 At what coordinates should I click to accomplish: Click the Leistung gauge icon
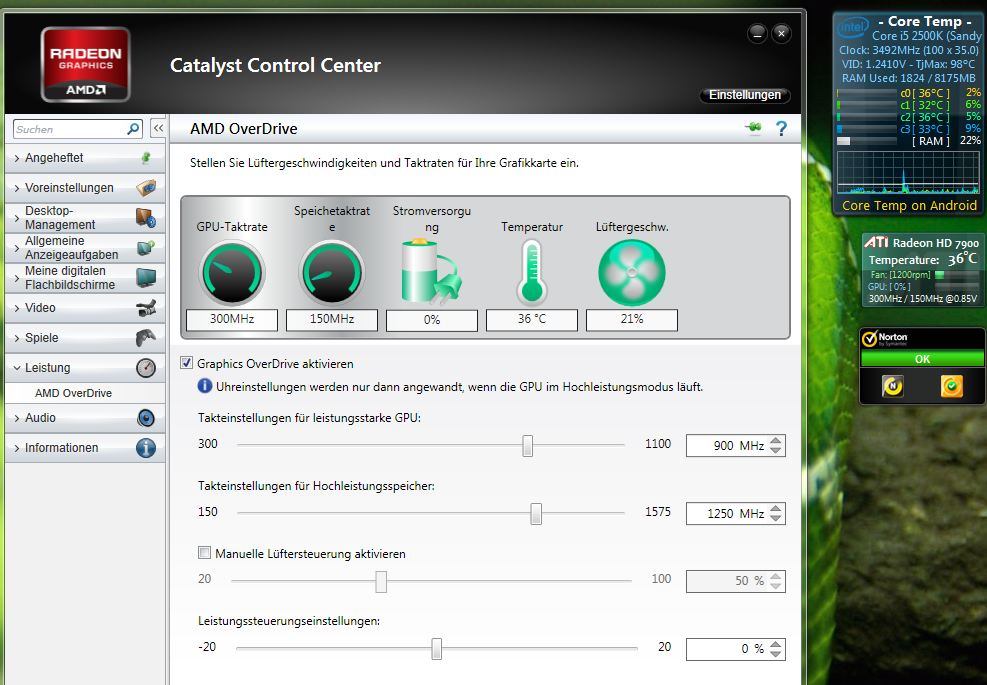tap(146, 368)
